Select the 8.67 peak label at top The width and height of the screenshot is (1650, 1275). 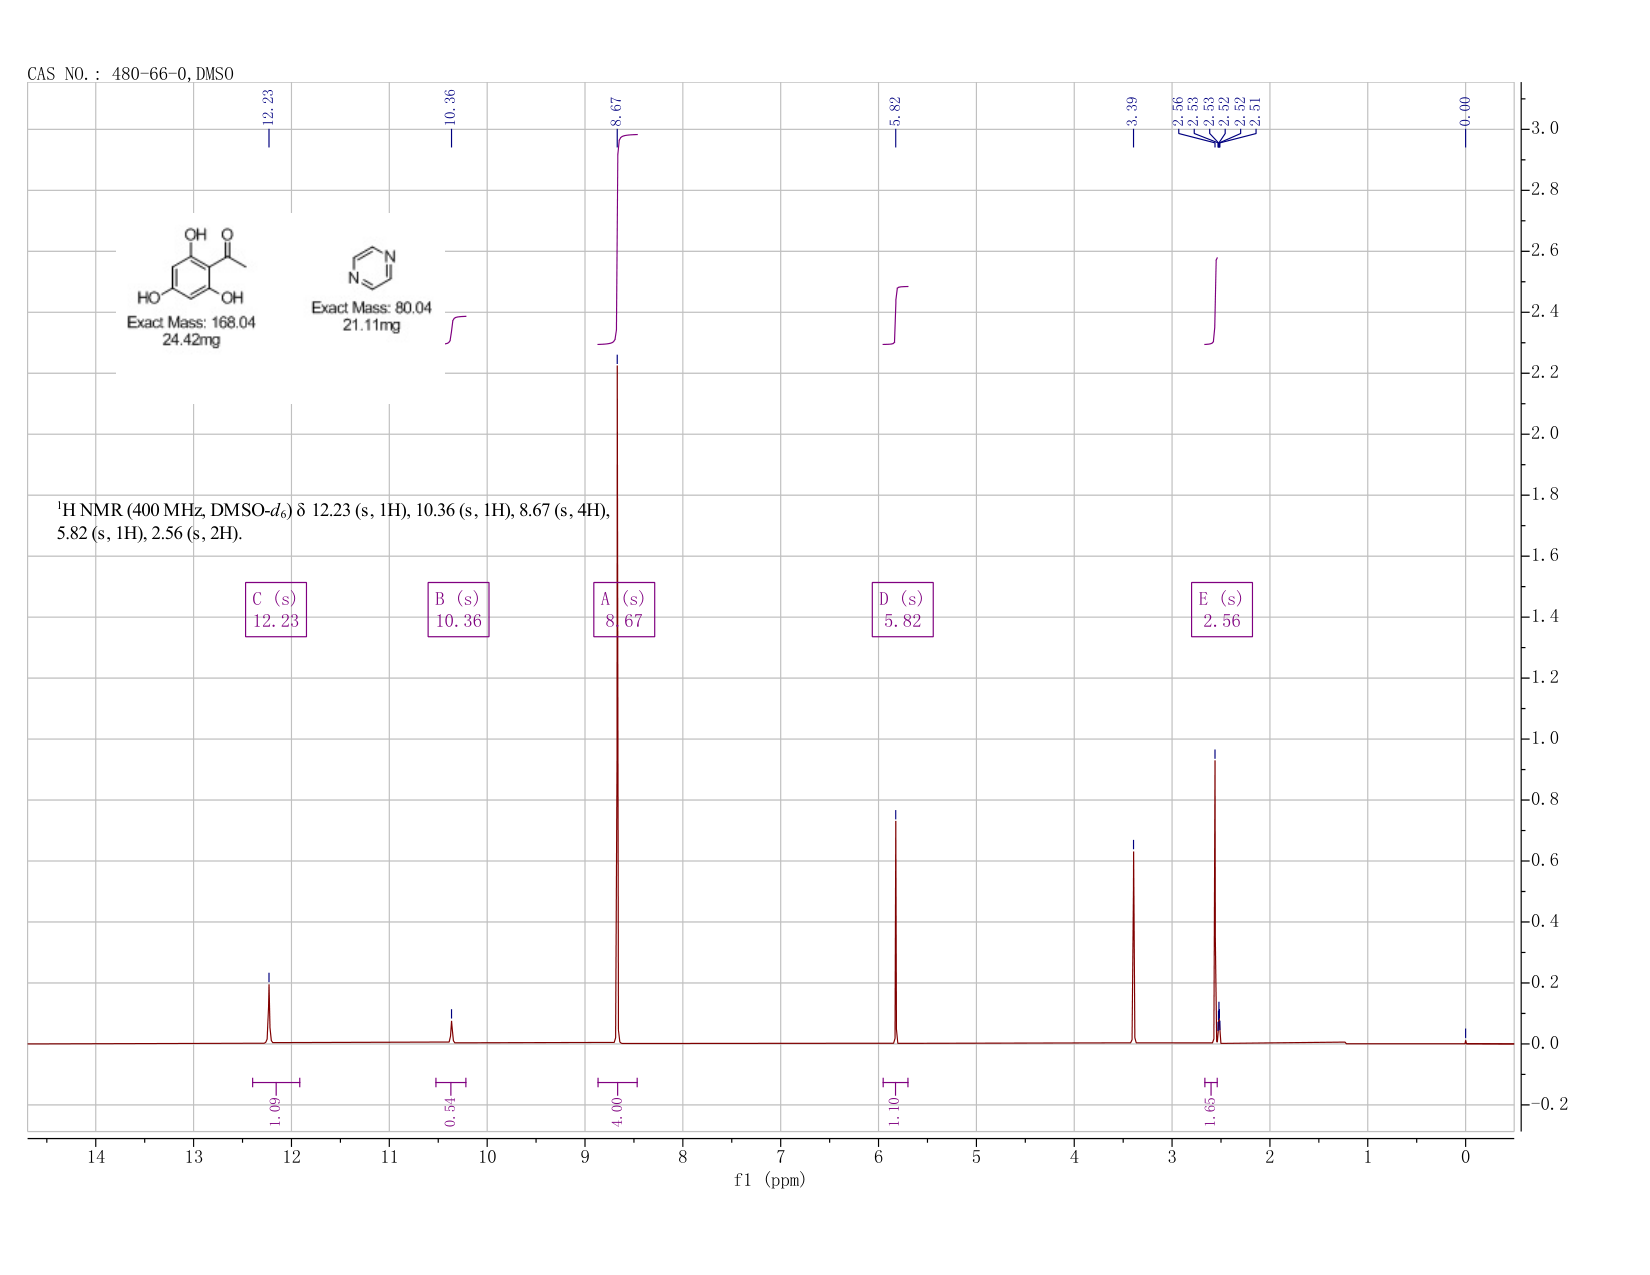click(x=616, y=111)
